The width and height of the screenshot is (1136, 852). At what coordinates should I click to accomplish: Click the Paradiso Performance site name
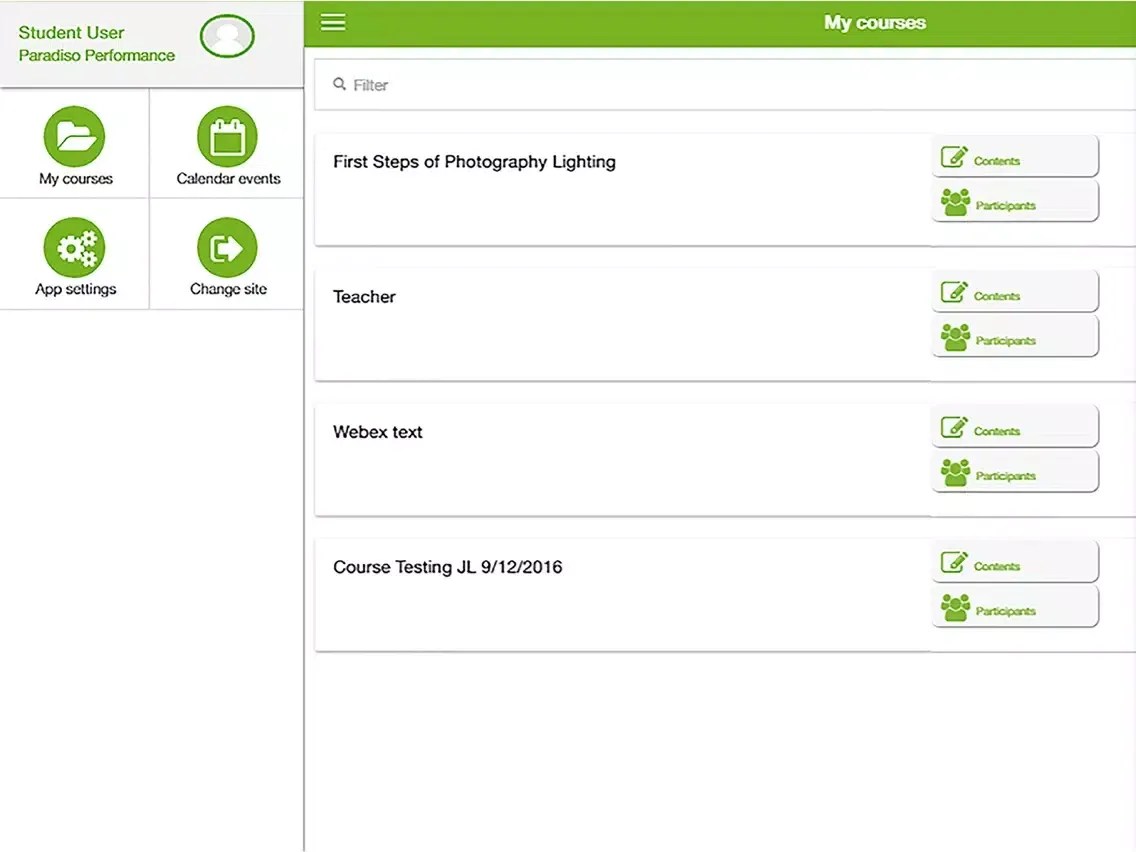point(96,55)
